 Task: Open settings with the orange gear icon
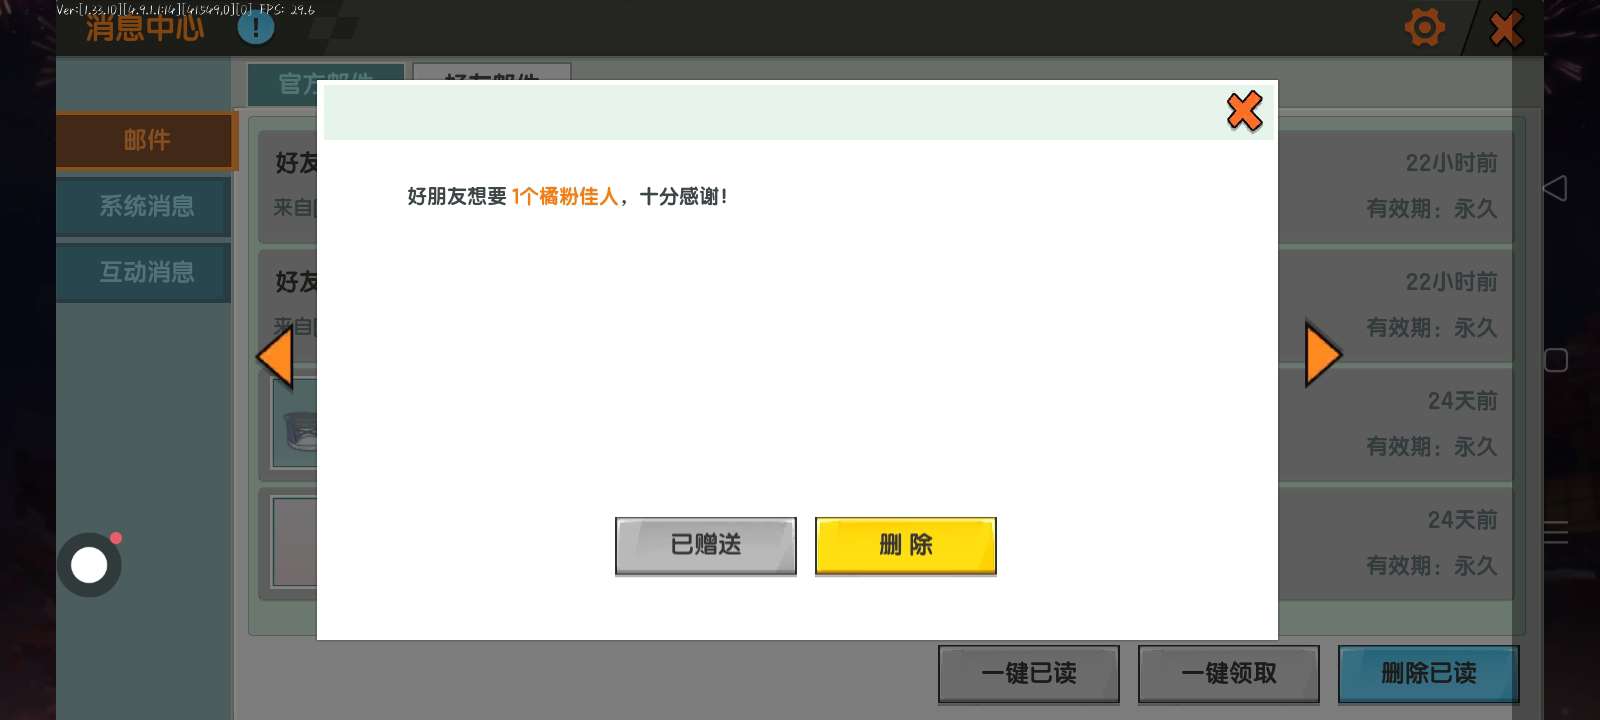(x=1424, y=27)
